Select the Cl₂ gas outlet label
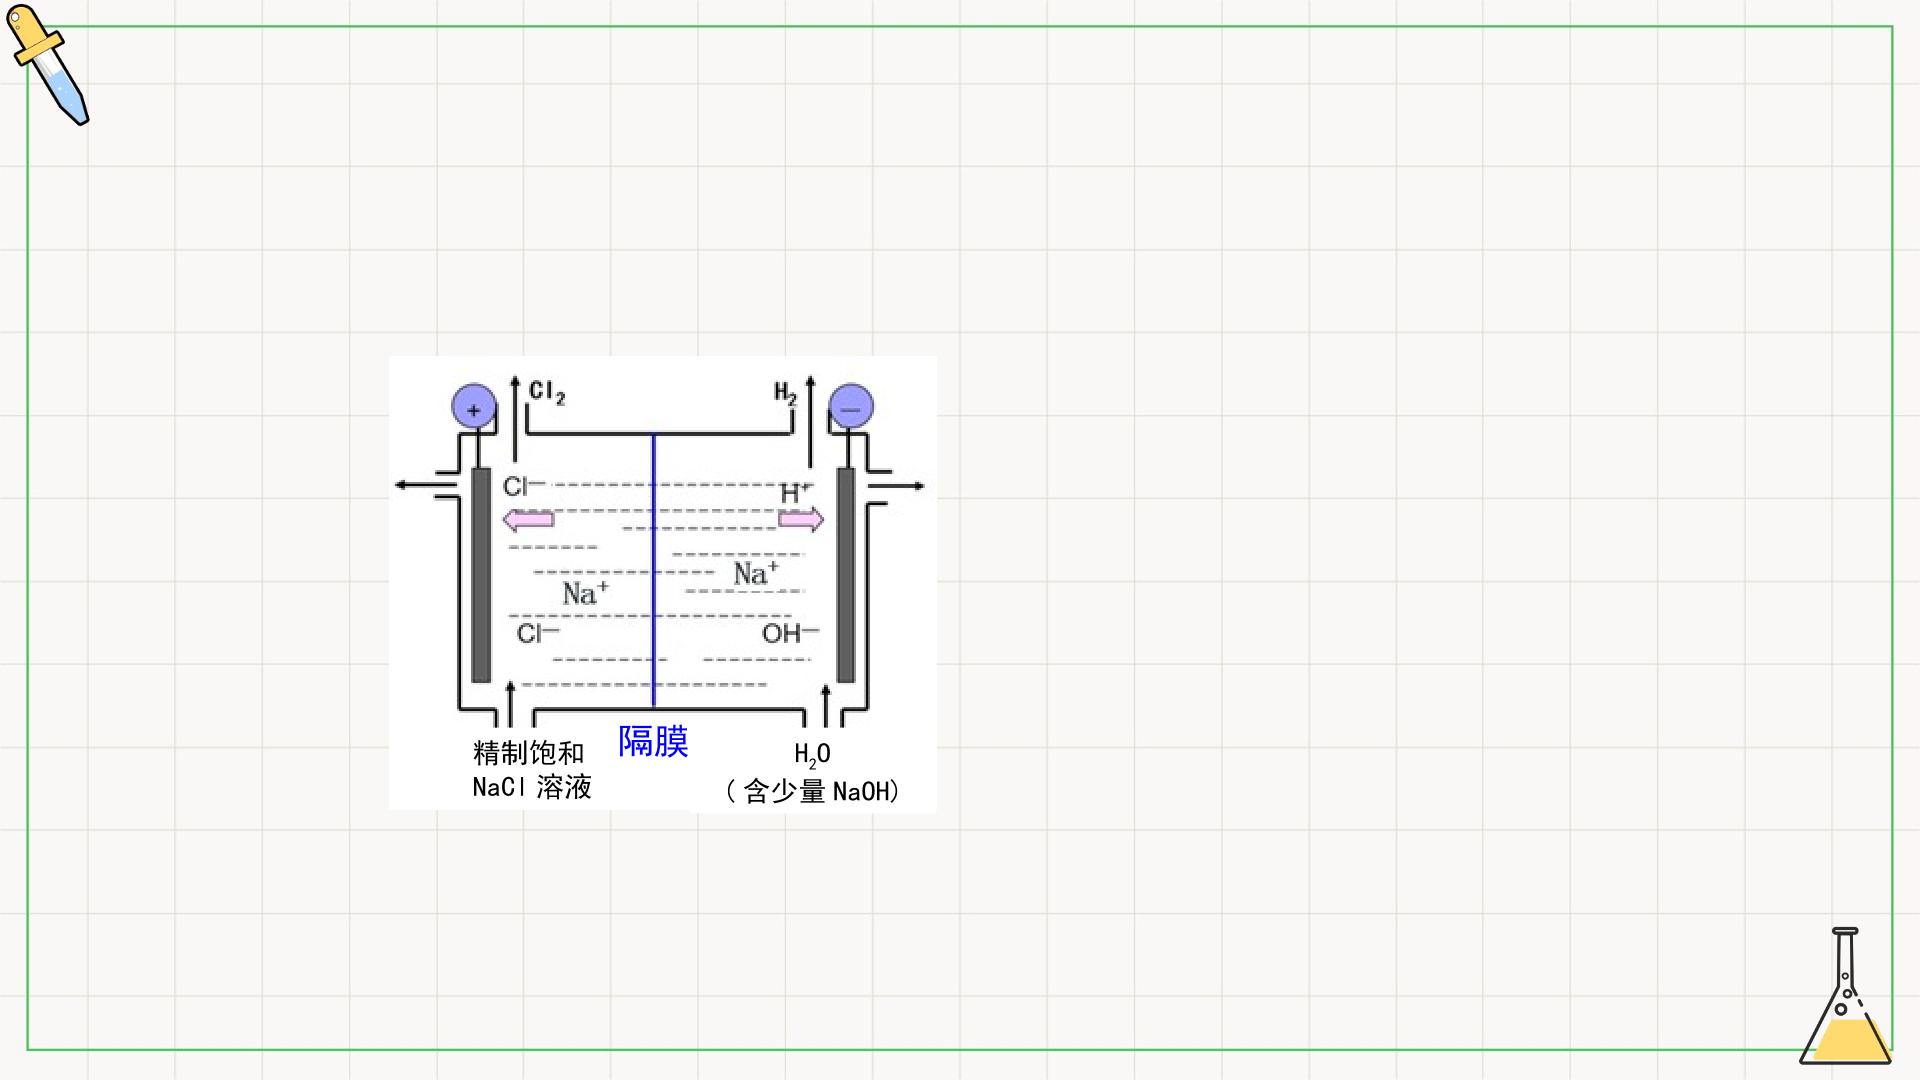 (547, 392)
